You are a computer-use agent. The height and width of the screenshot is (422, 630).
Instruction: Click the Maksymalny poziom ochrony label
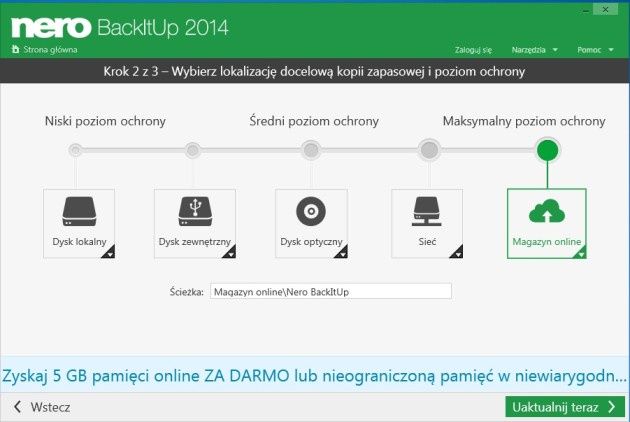pyautogui.click(x=524, y=121)
